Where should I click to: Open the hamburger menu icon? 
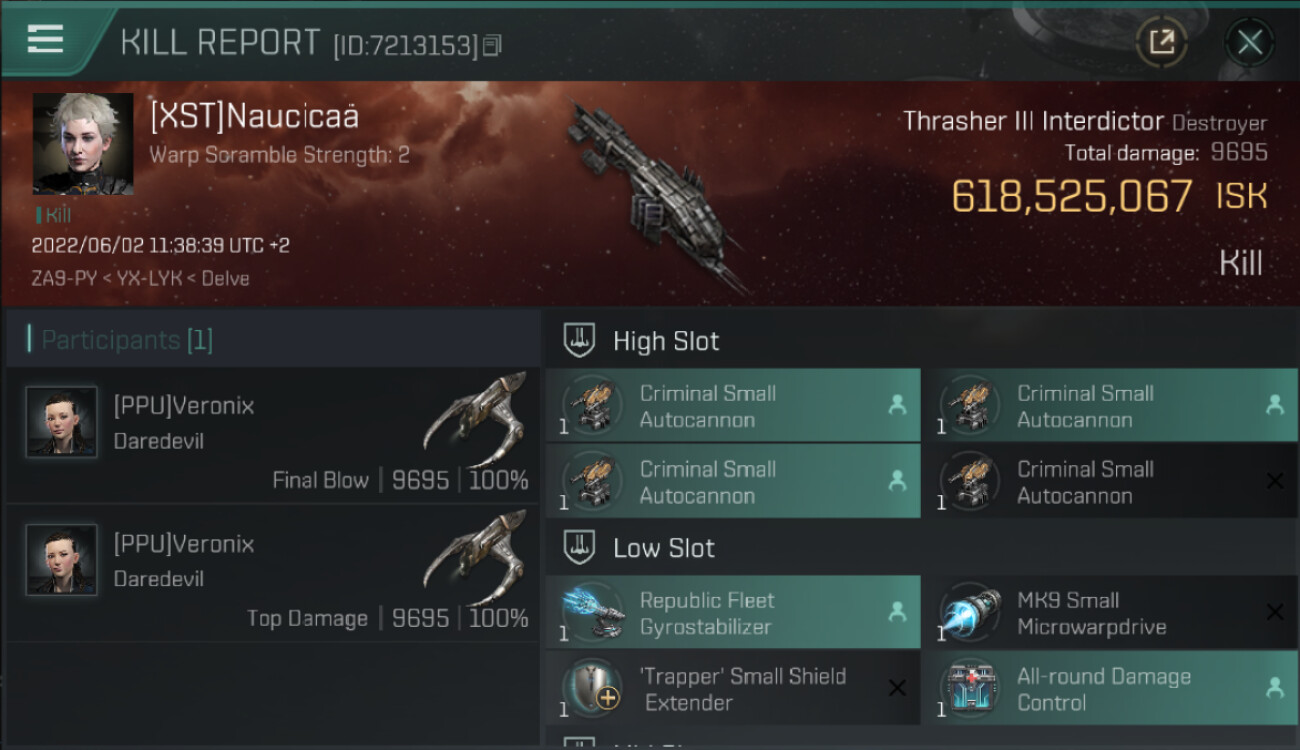click(x=45, y=40)
